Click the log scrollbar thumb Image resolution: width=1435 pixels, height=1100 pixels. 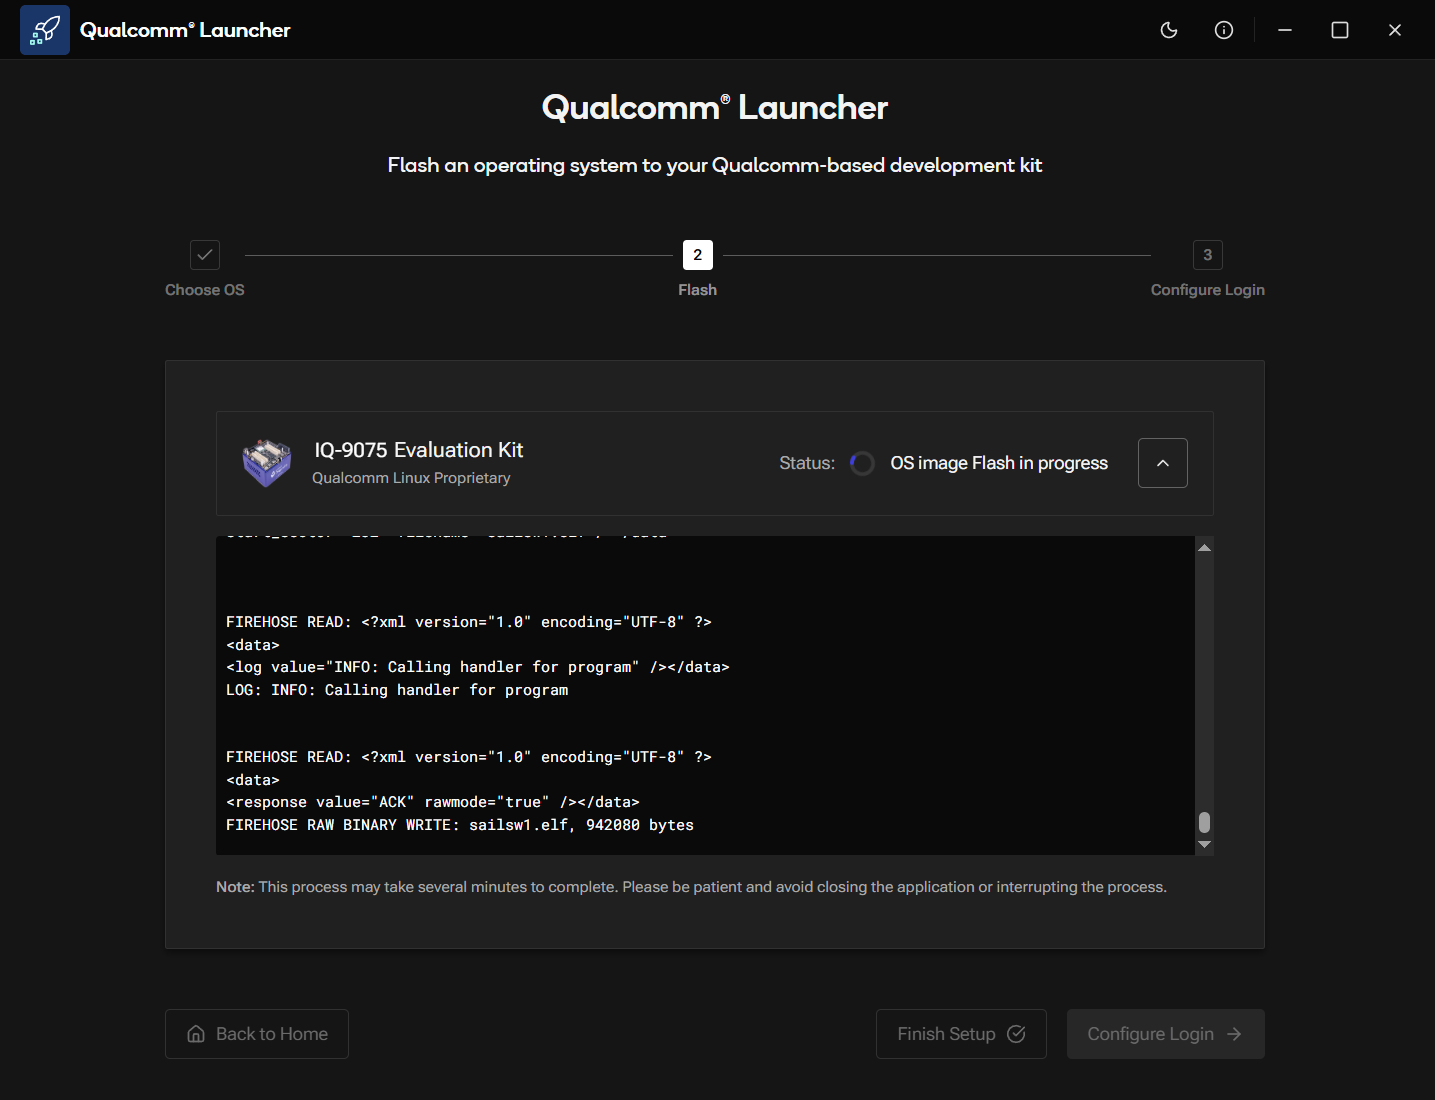pos(1205,822)
